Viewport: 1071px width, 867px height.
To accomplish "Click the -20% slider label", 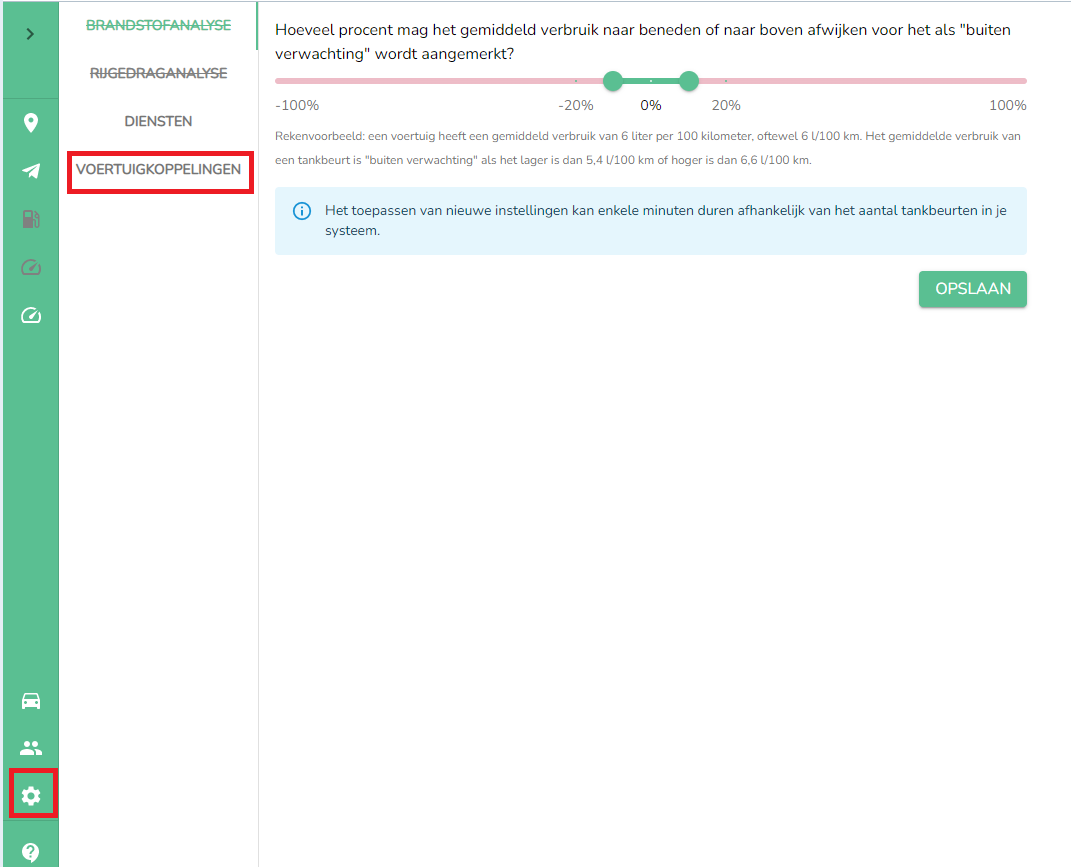I will point(576,105).
